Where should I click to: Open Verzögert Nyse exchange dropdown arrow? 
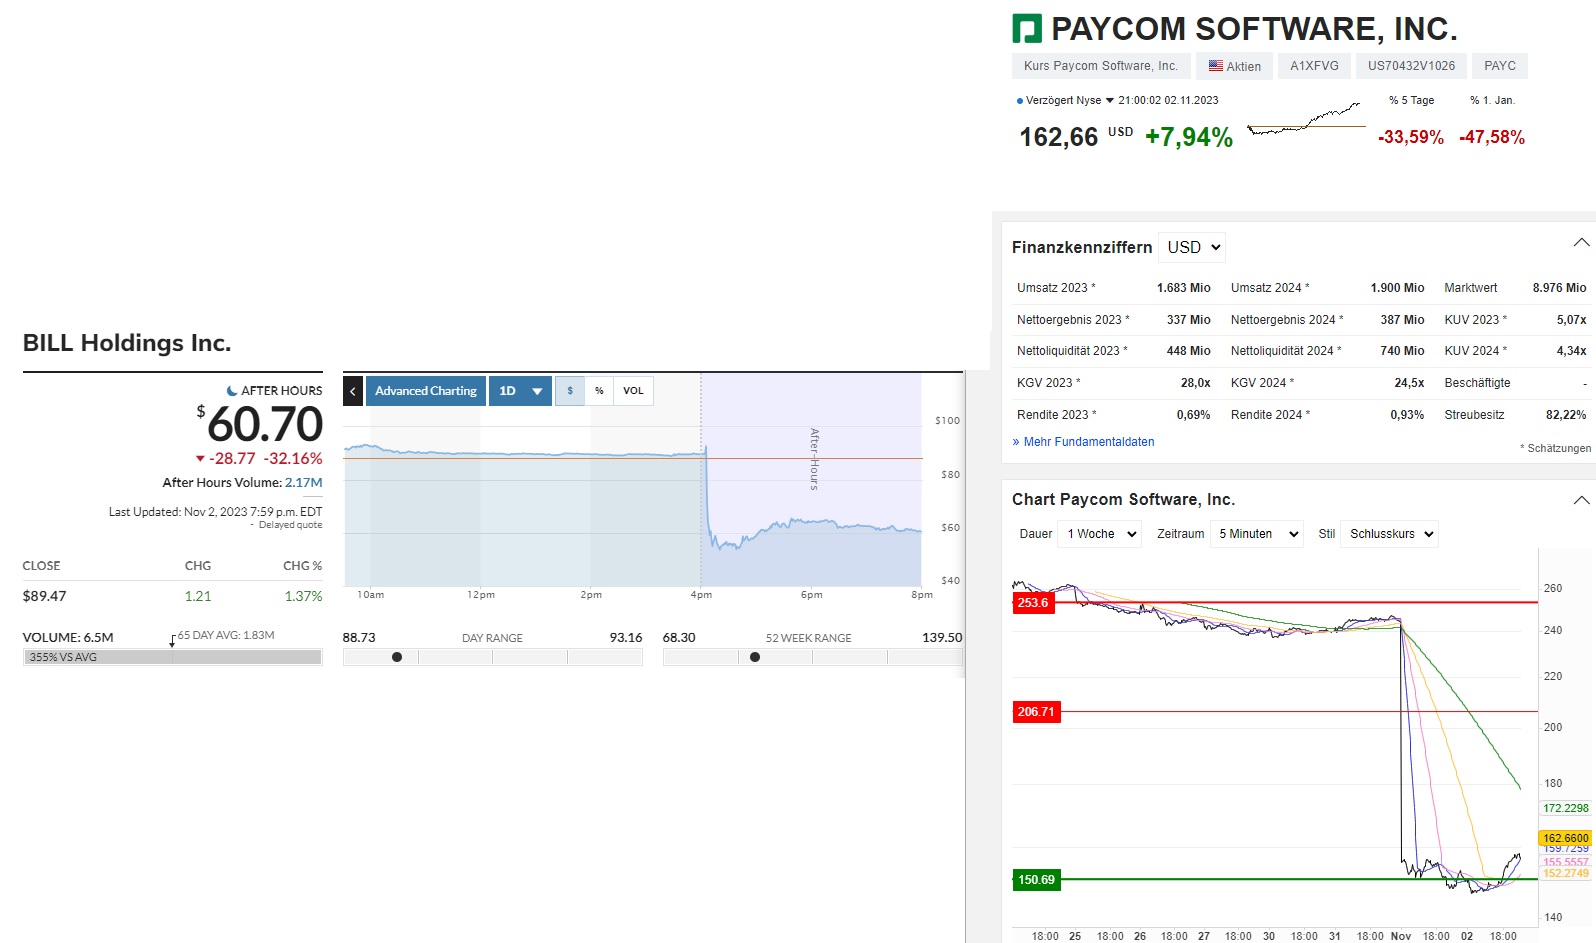1110,101
